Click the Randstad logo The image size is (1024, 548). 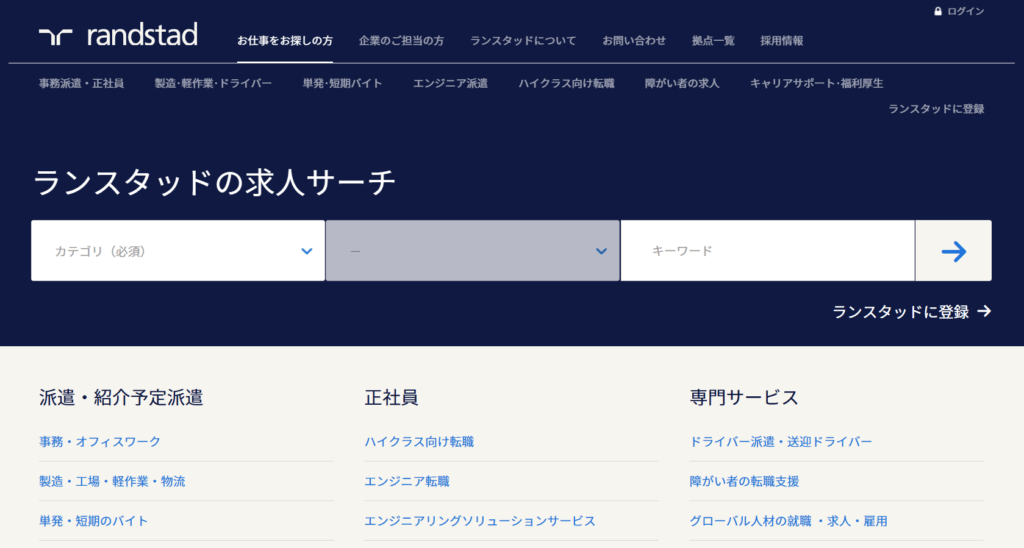(118, 36)
